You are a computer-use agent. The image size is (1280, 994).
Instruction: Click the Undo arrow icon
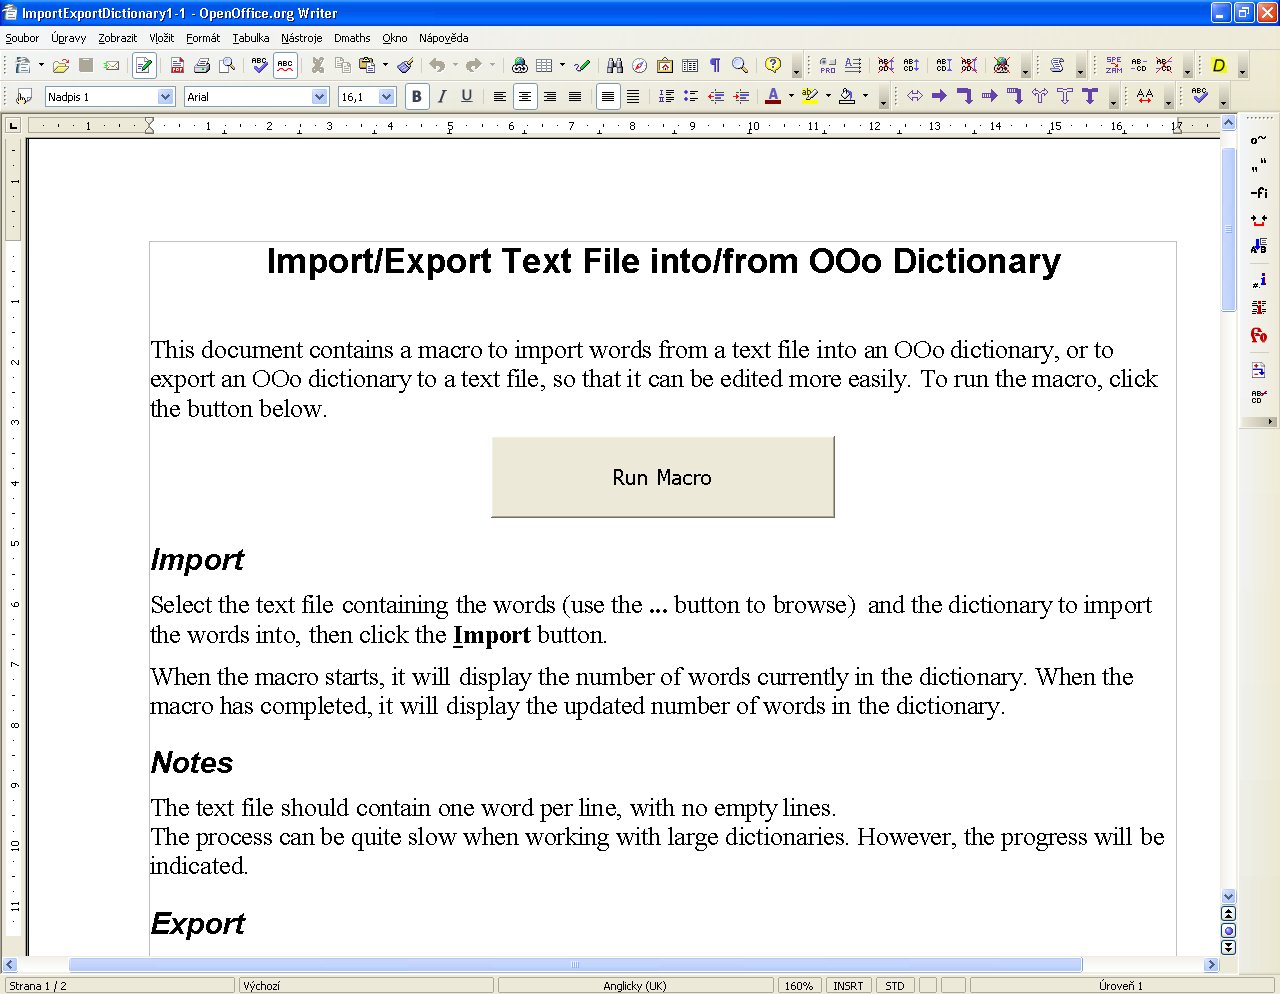pyautogui.click(x=437, y=65)
